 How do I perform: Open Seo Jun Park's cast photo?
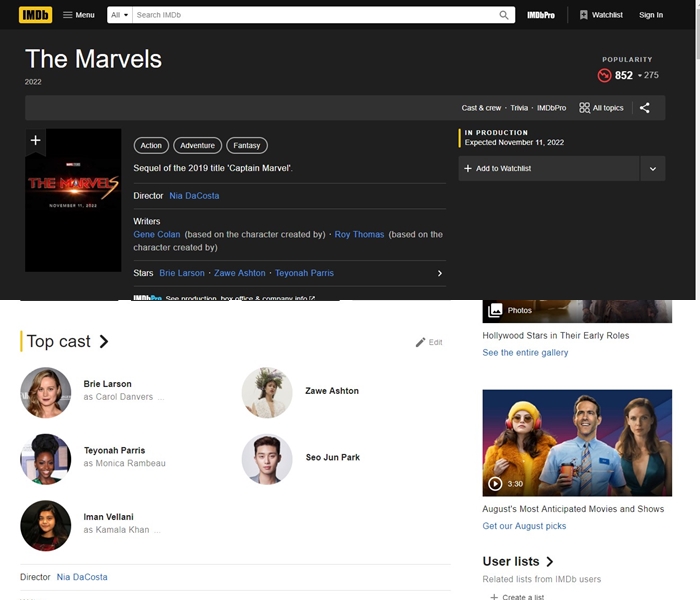click(x=267, y=459)
